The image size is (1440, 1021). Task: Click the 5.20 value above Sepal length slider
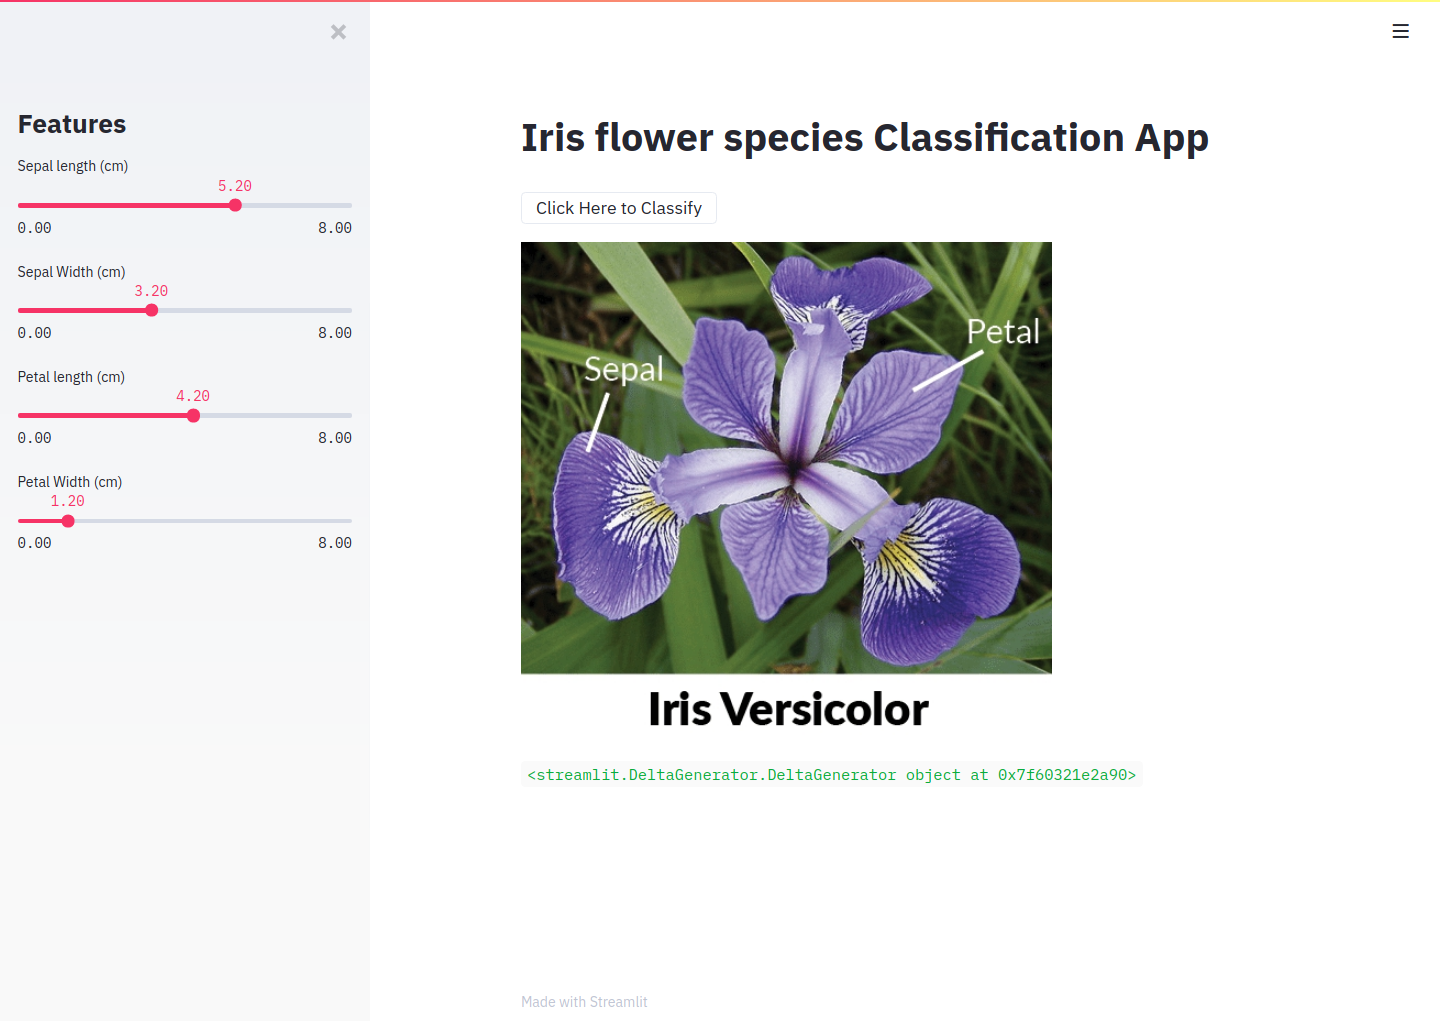tap(235, 186)
